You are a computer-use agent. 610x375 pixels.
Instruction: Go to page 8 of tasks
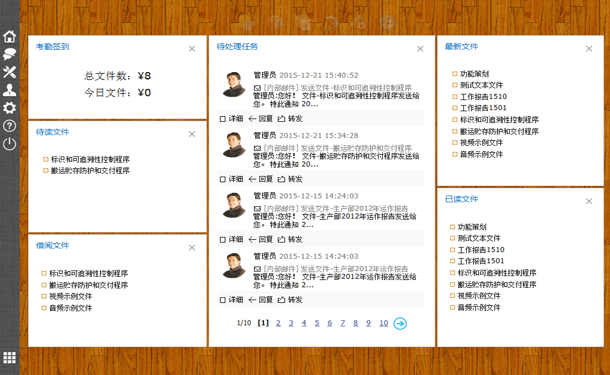pos(356,323)
